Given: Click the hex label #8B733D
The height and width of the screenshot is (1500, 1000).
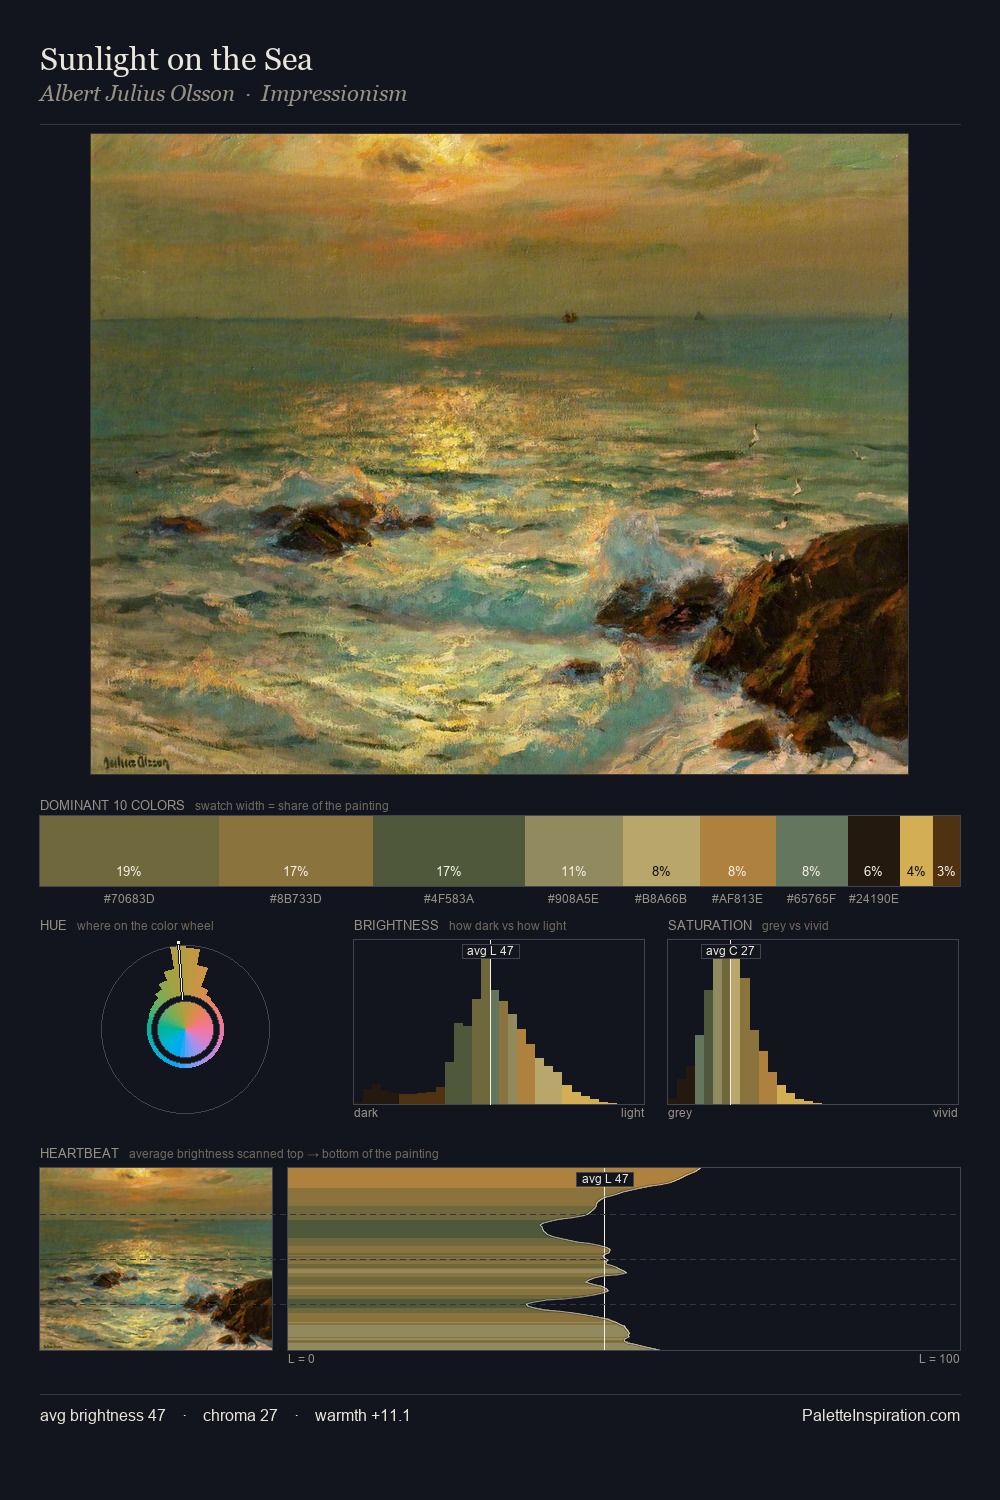Looking at the screenshot, I should pyautogui.click(x=296, y=899).
